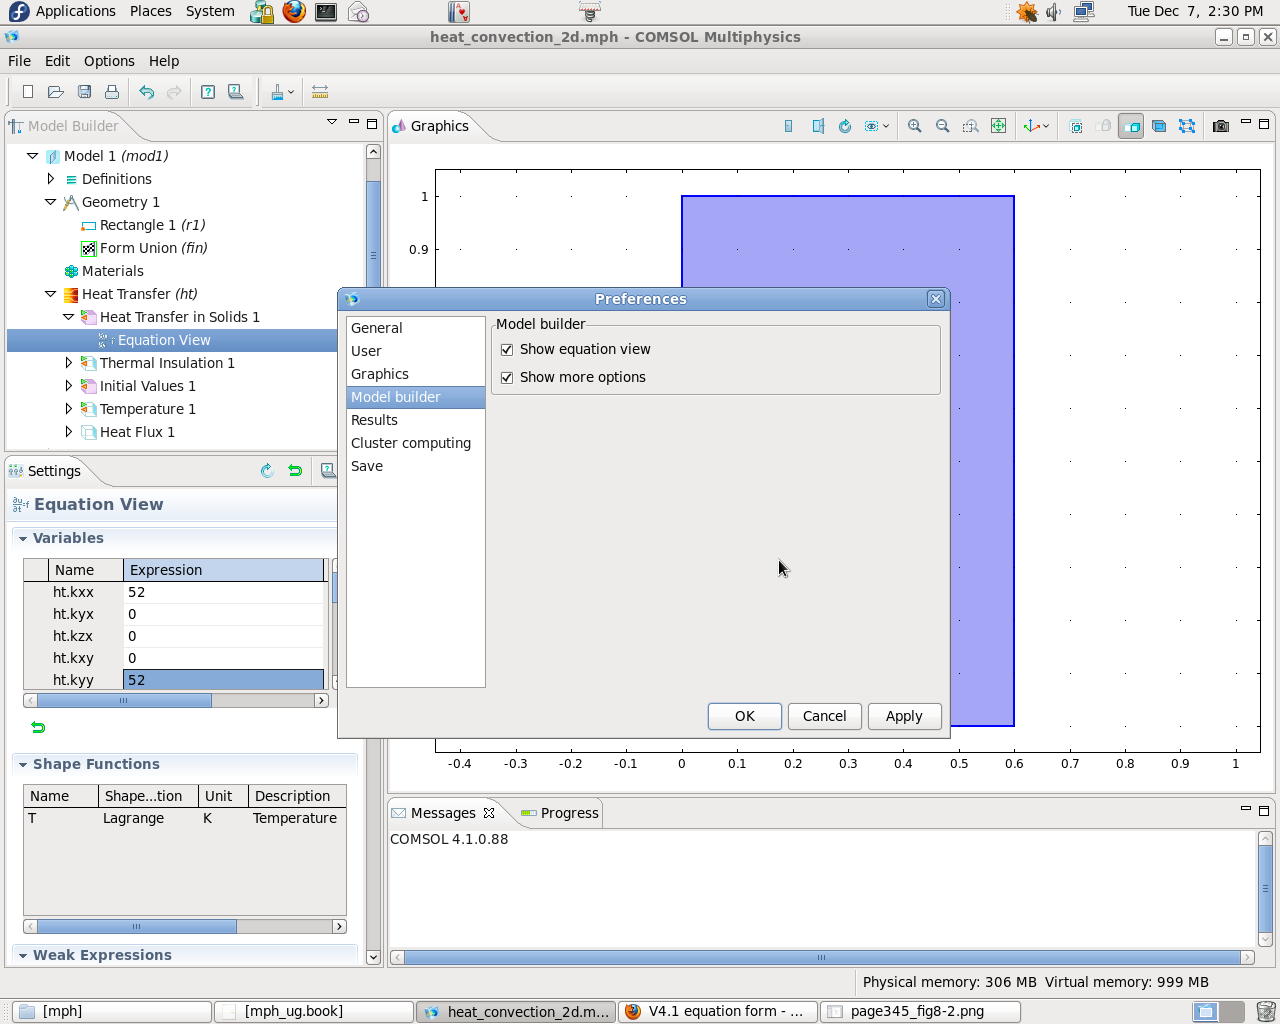
Task: Click the Save file toolbar icon
Action: click(x=85, y=92)
